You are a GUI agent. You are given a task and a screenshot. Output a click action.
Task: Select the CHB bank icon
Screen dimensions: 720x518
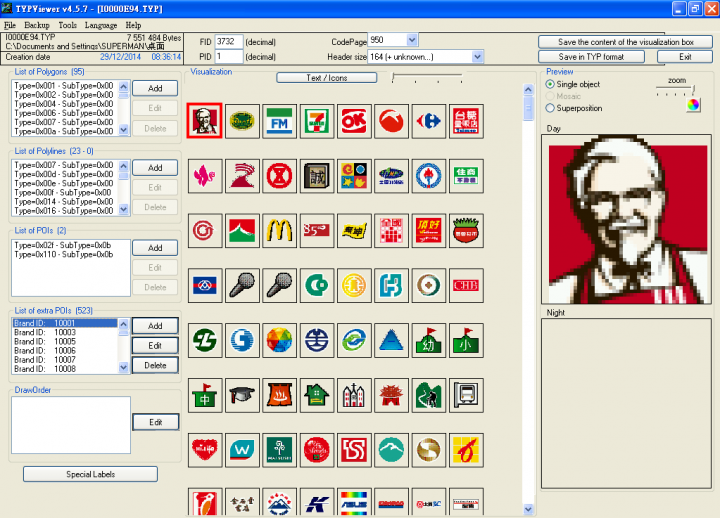coord(466,285)
